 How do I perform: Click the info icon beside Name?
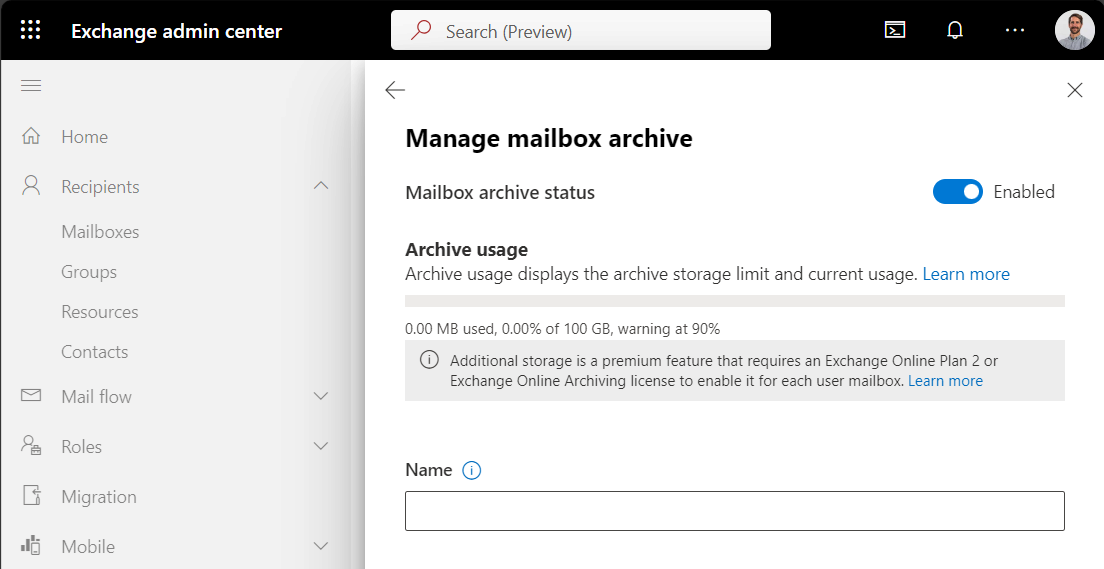pos(472,470)
